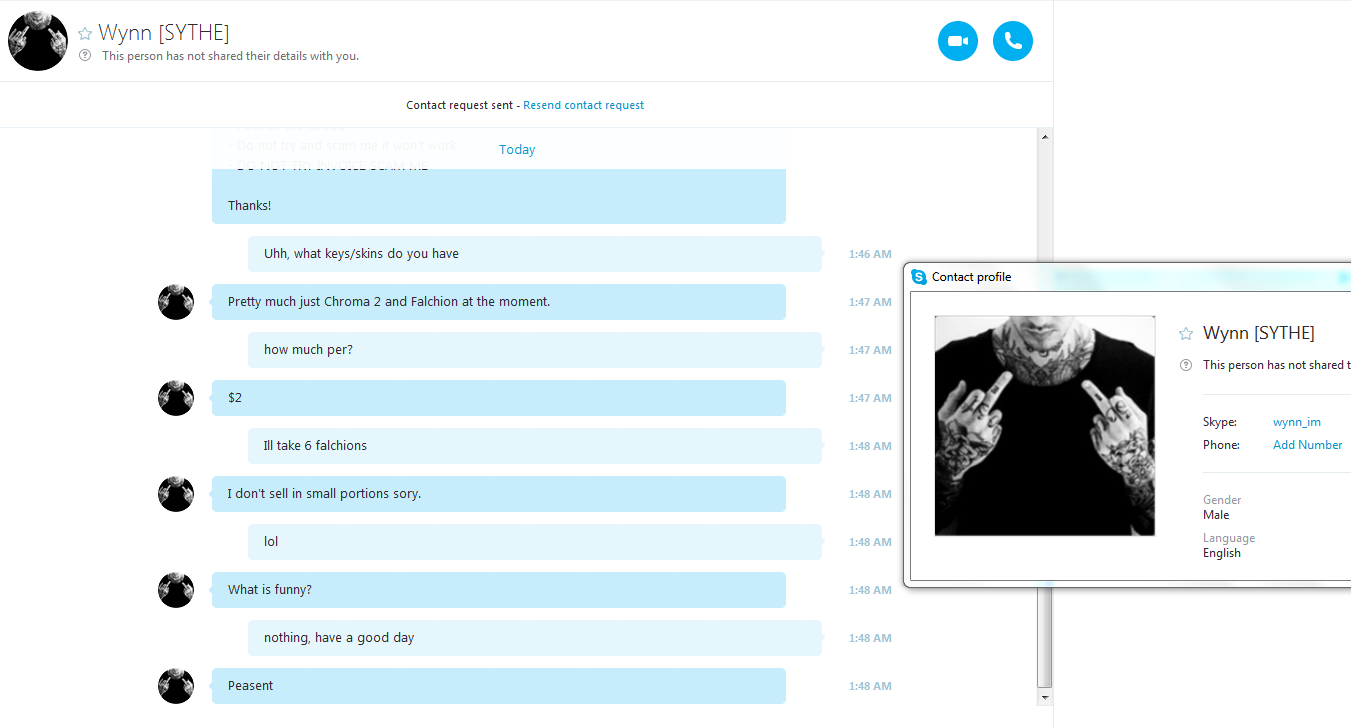Click the 'how much per?' message
This screenshot has width=1351, height=728.
(535, 350)
